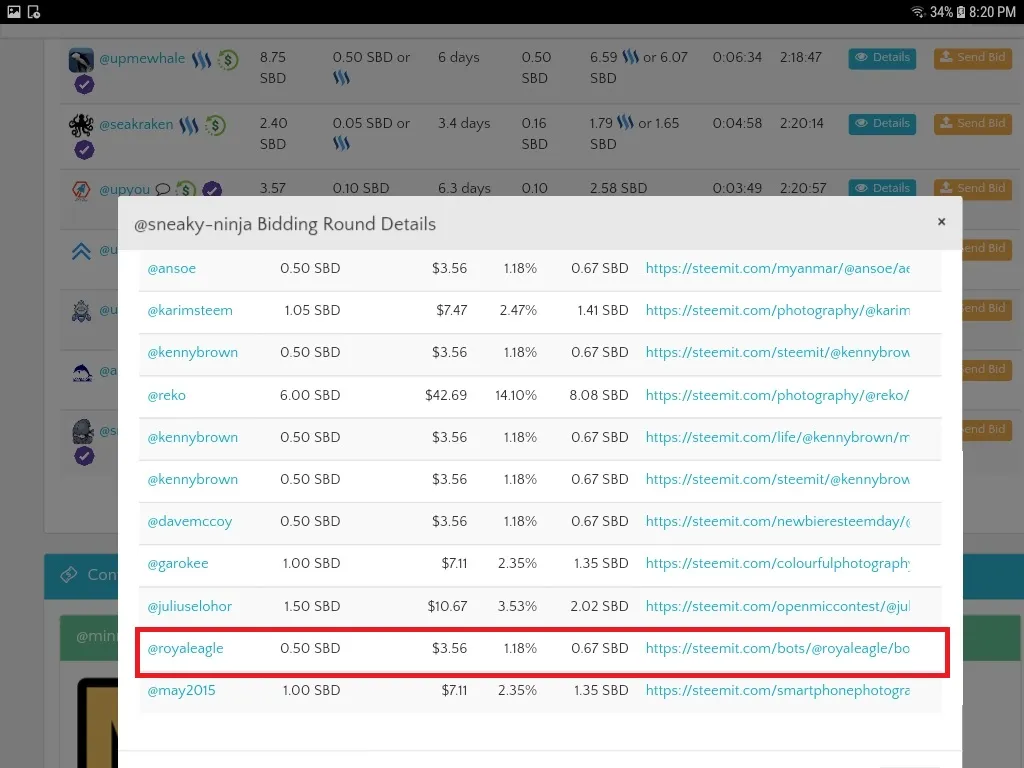Click the screenshot notification icon in status bar
1024x768 pixels.
click(x=34, y=12)
